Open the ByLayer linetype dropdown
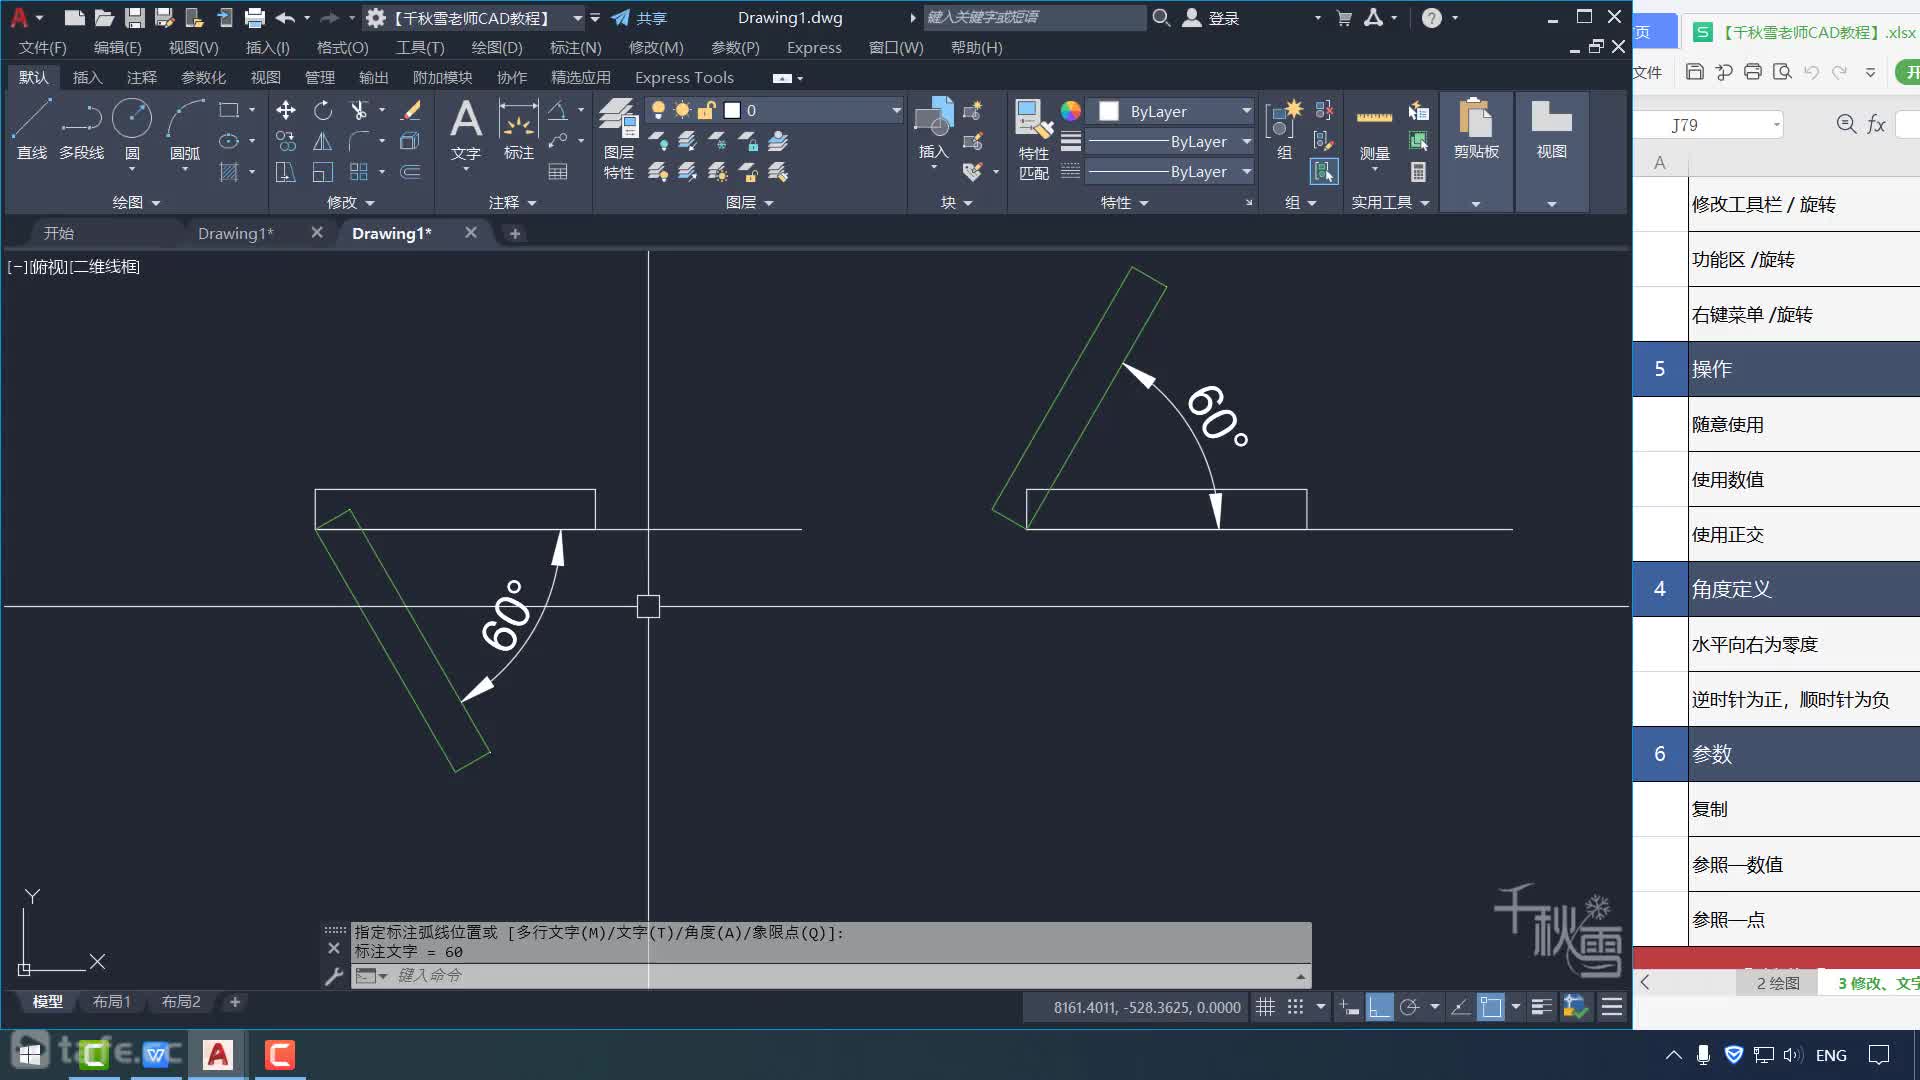1920x1080 pixels. (1246, 171)
